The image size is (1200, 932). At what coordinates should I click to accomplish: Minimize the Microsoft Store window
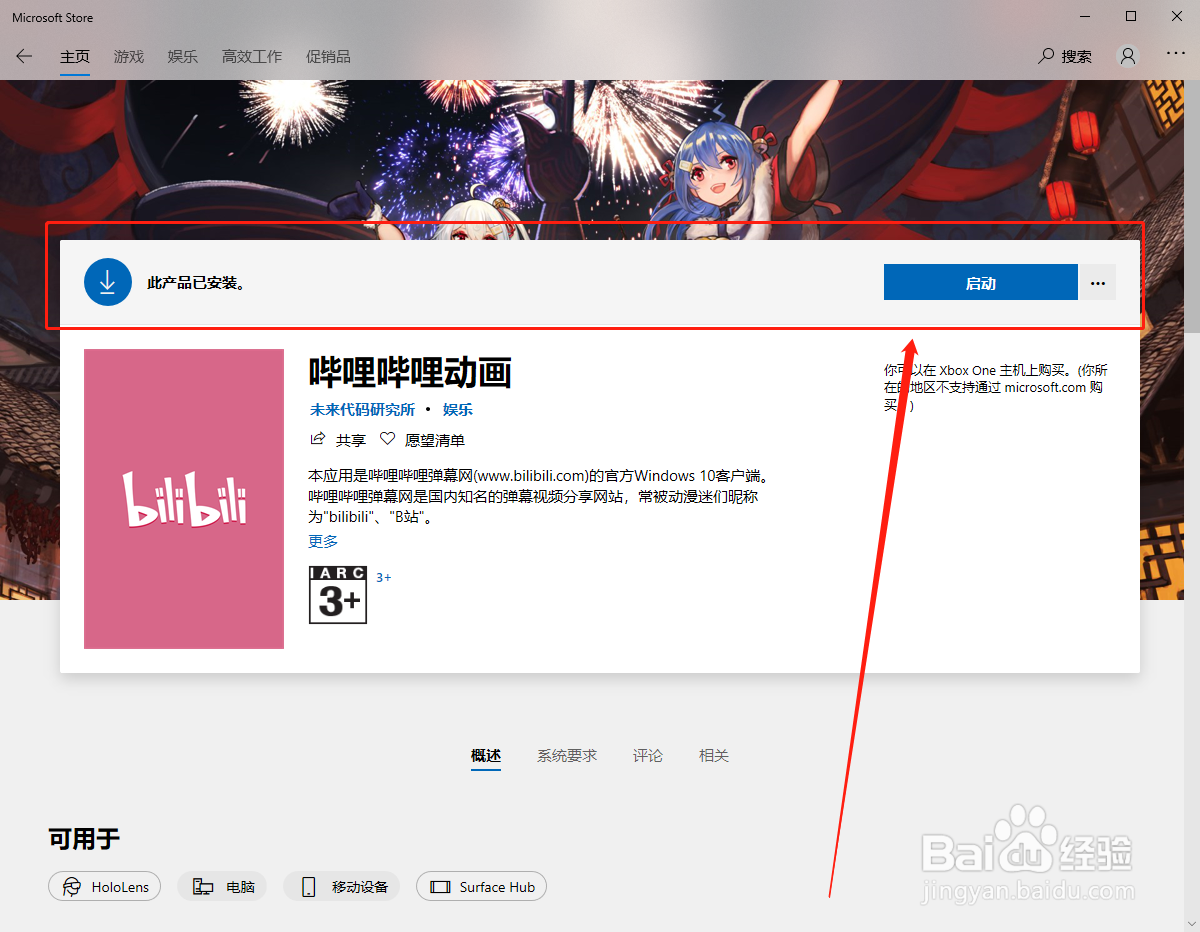(1085, 16)
